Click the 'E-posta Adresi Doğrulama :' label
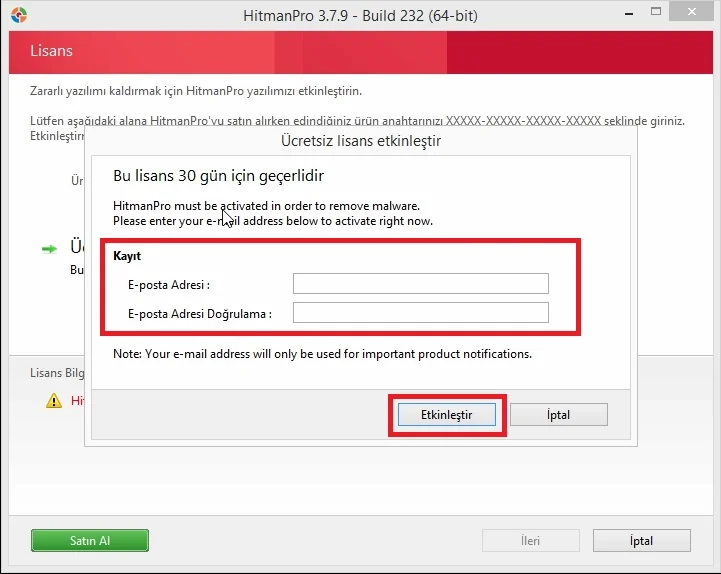 click(x=200, y=314)
